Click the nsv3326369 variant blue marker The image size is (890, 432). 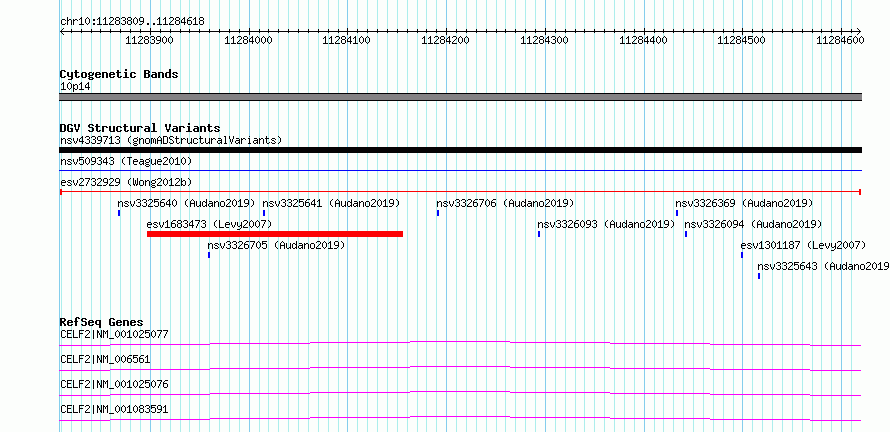point(677,213)
